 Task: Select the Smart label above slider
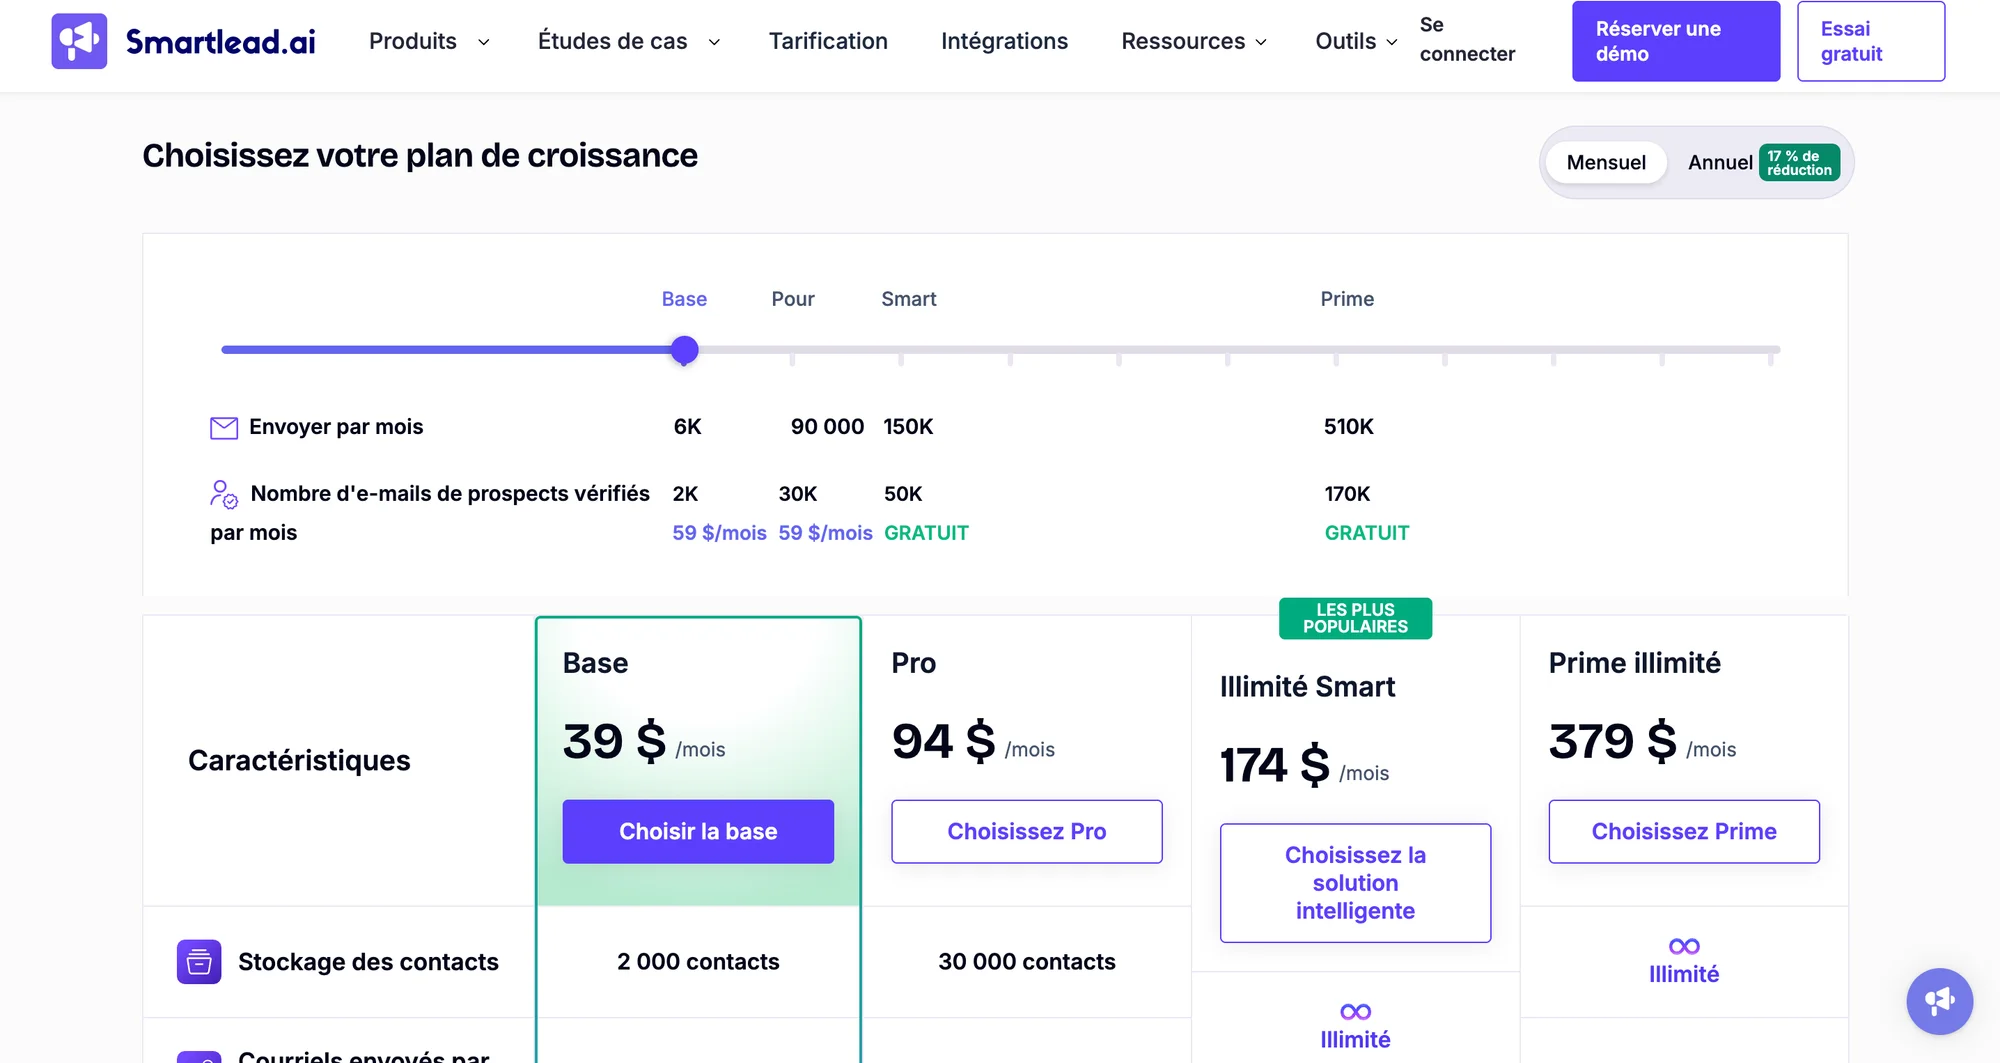908,299
